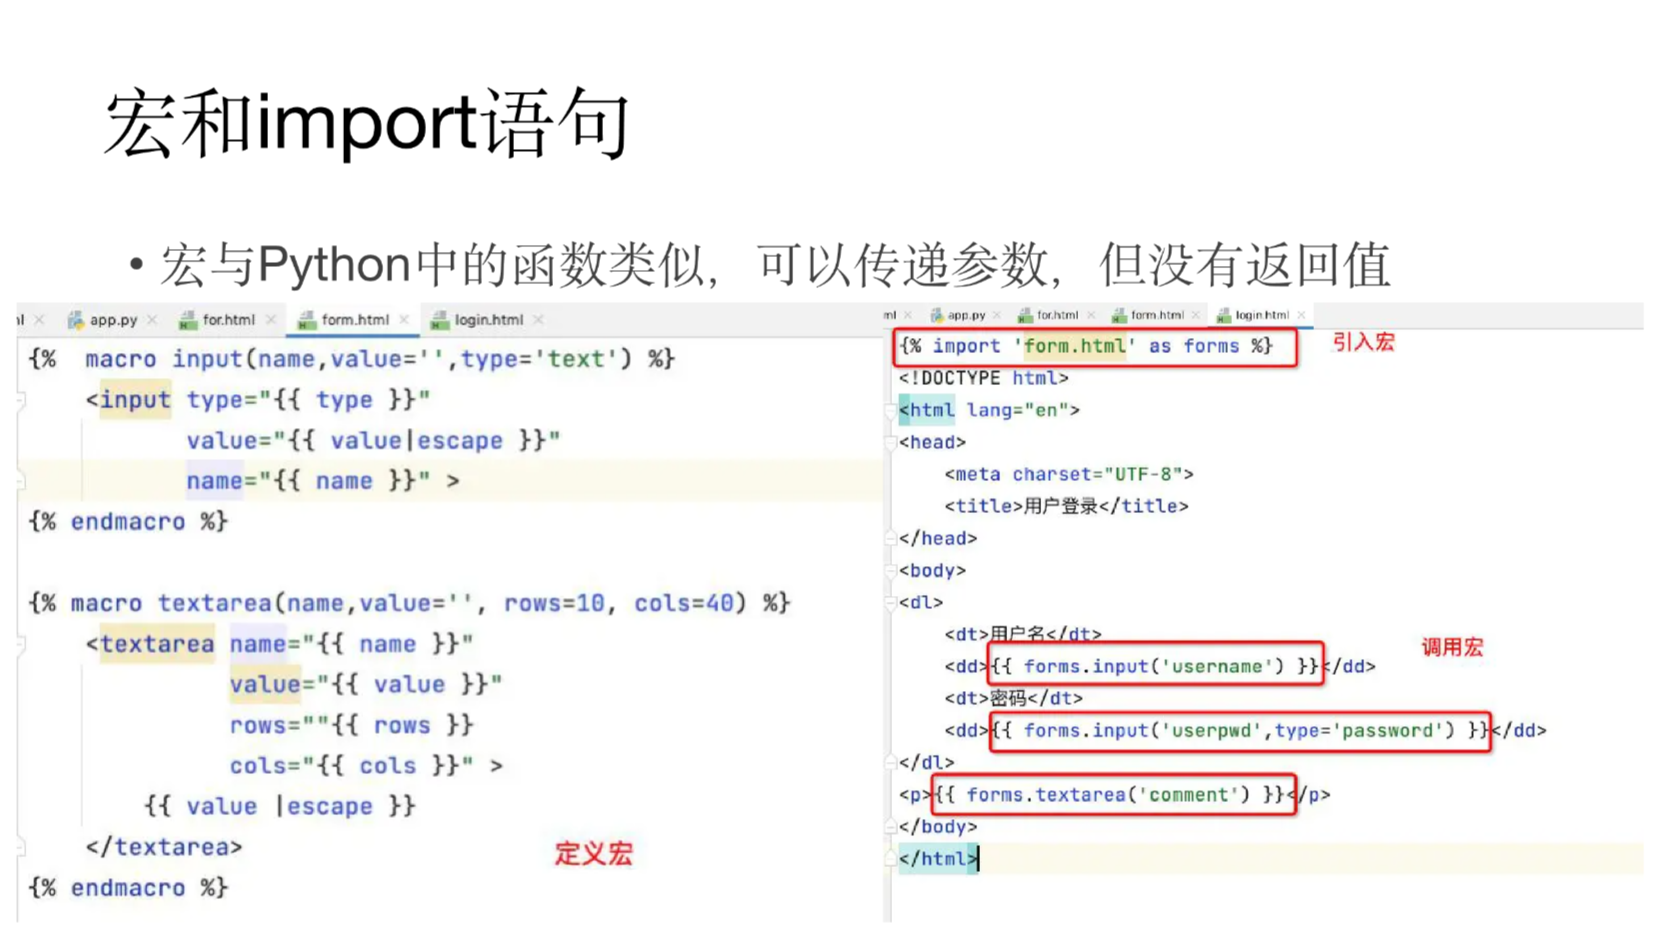
Task: Close for.html tab in left editor
Action: click(270, 320)
